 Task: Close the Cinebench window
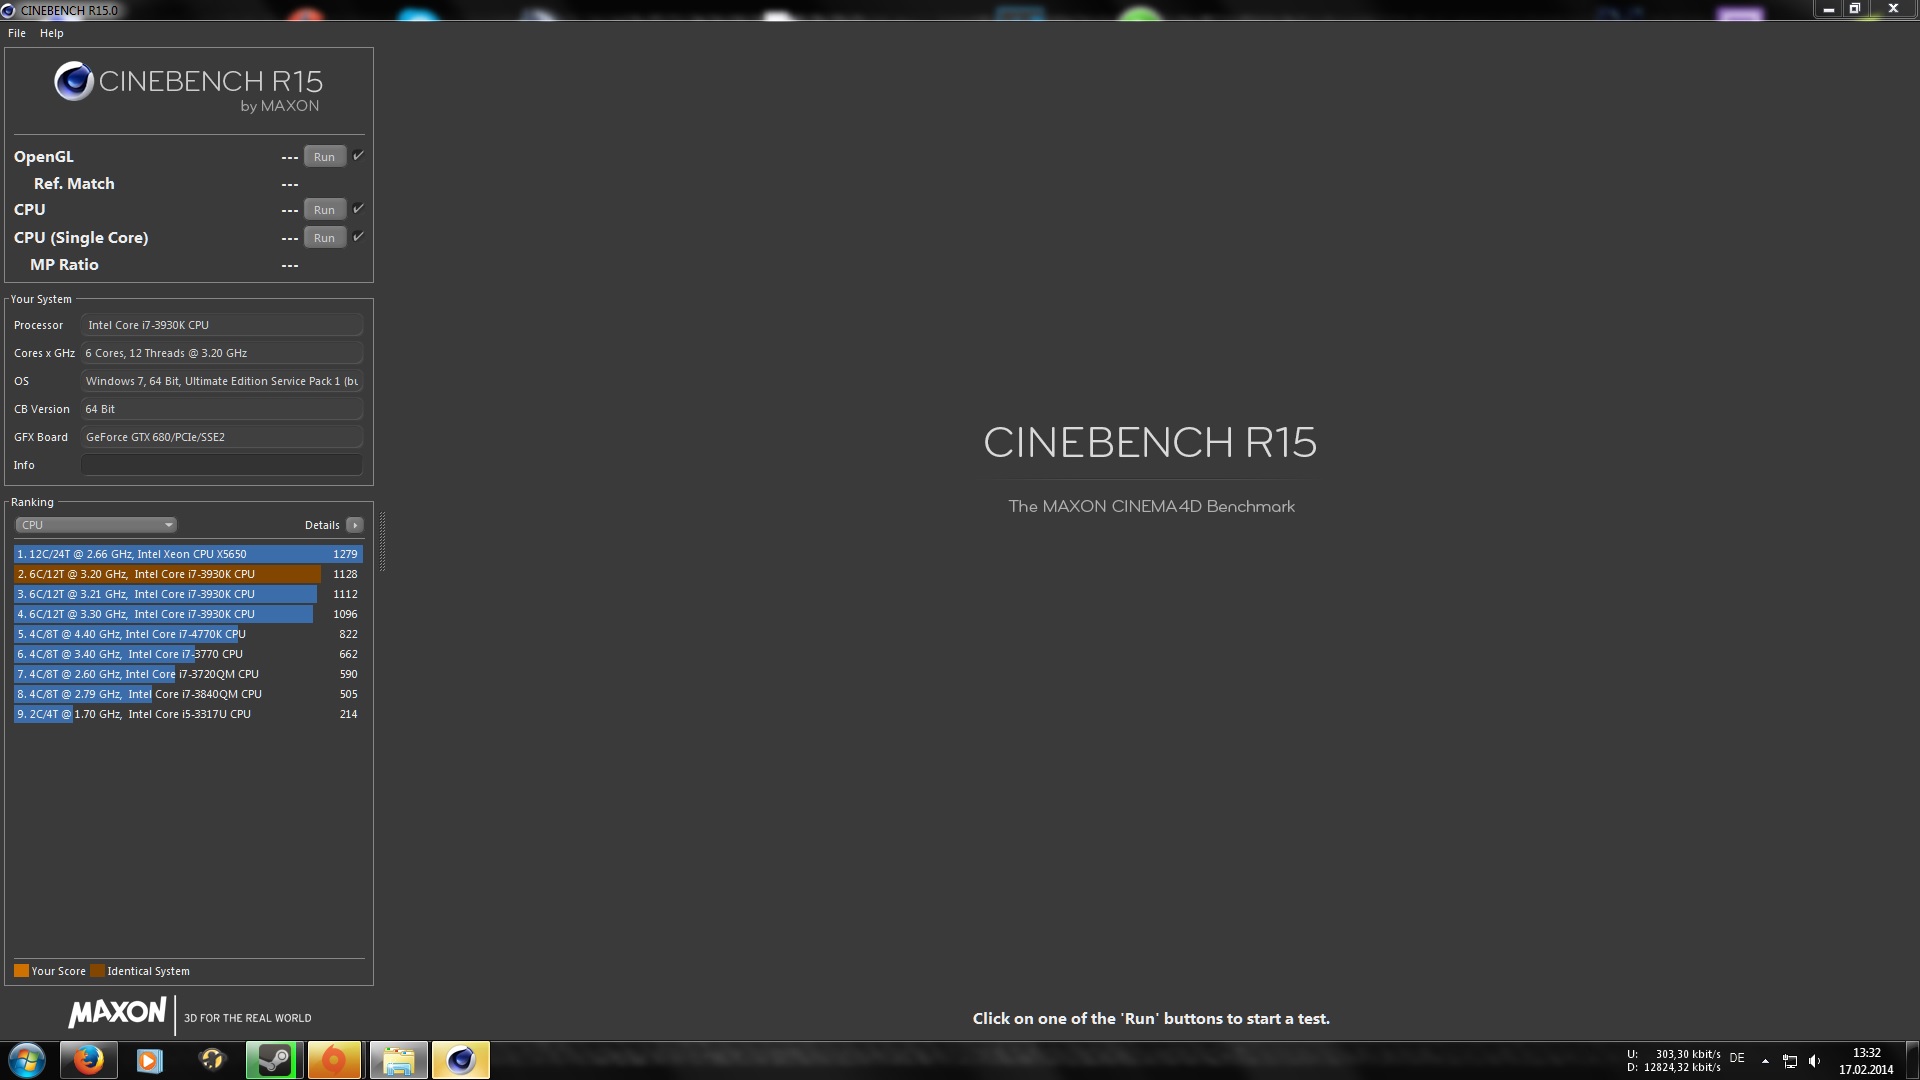(x=1893, y=9)
